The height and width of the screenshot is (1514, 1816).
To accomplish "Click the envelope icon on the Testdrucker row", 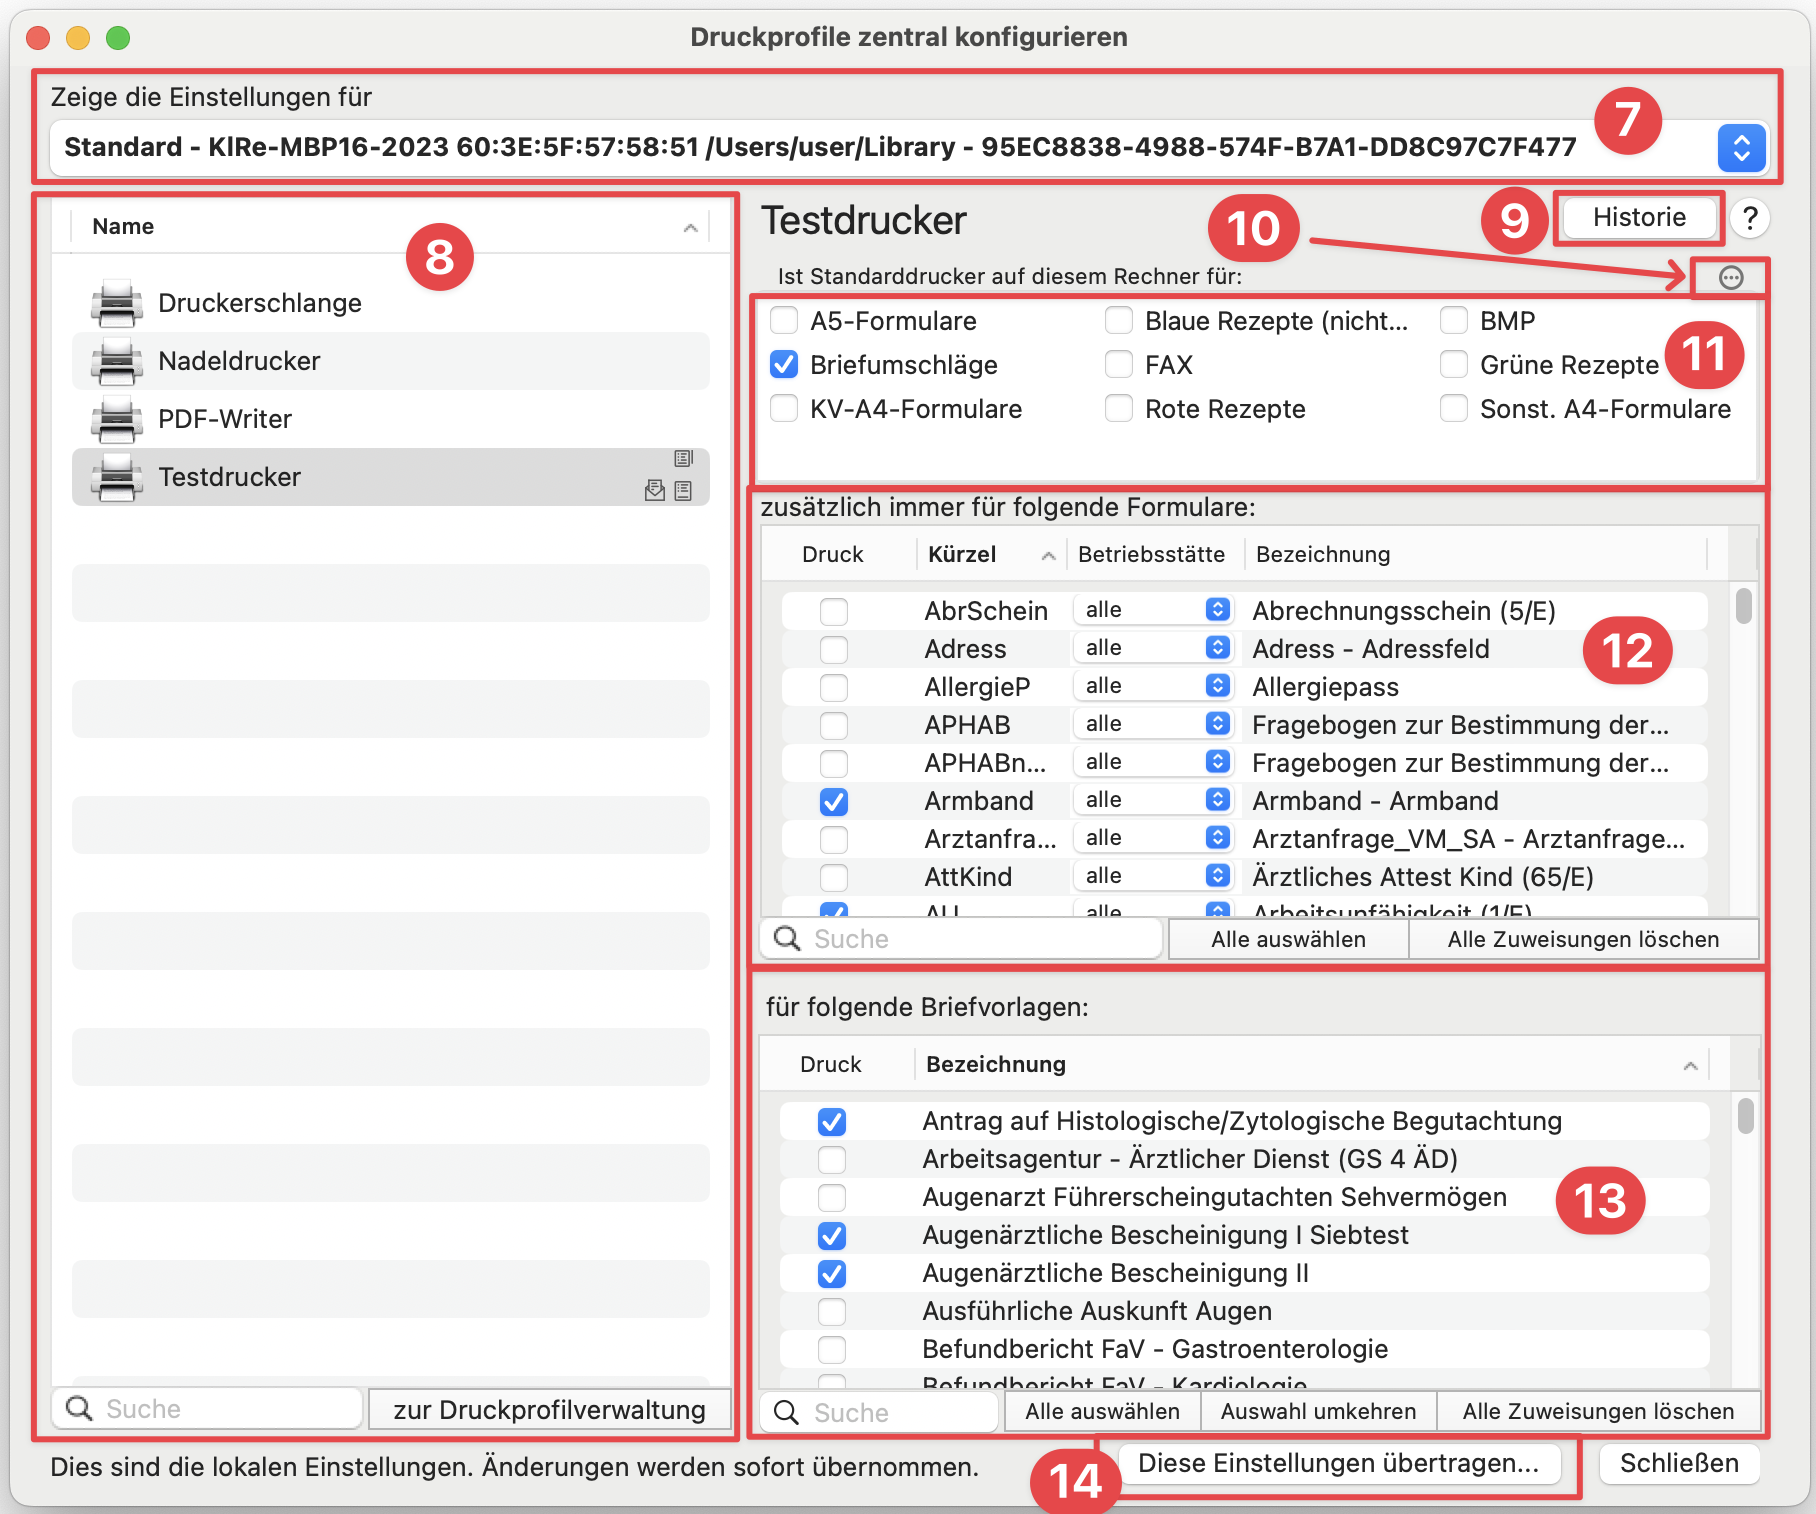I will (x=655, y=491).
